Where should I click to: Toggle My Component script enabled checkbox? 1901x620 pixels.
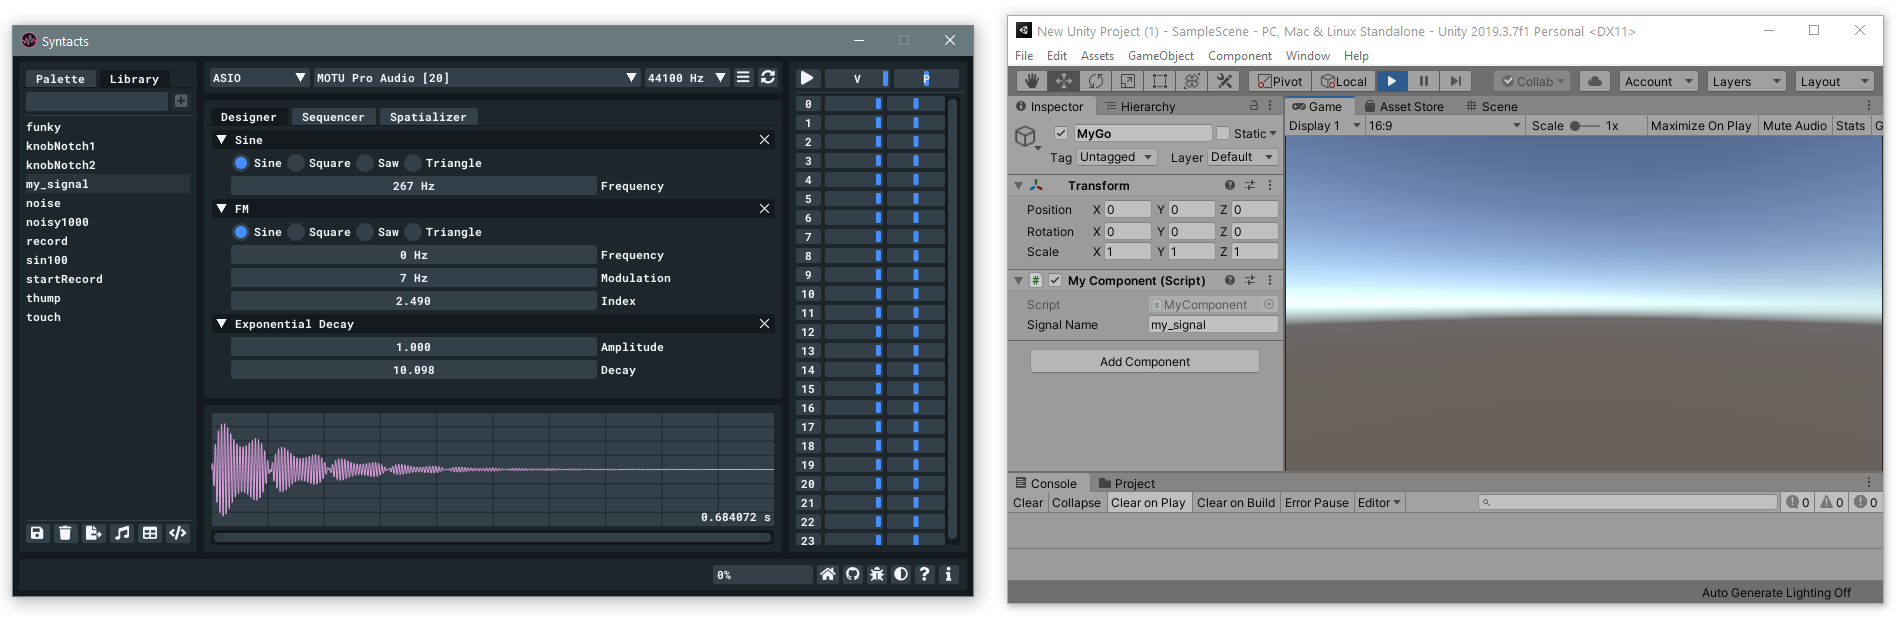click(x=1055, y=280)
